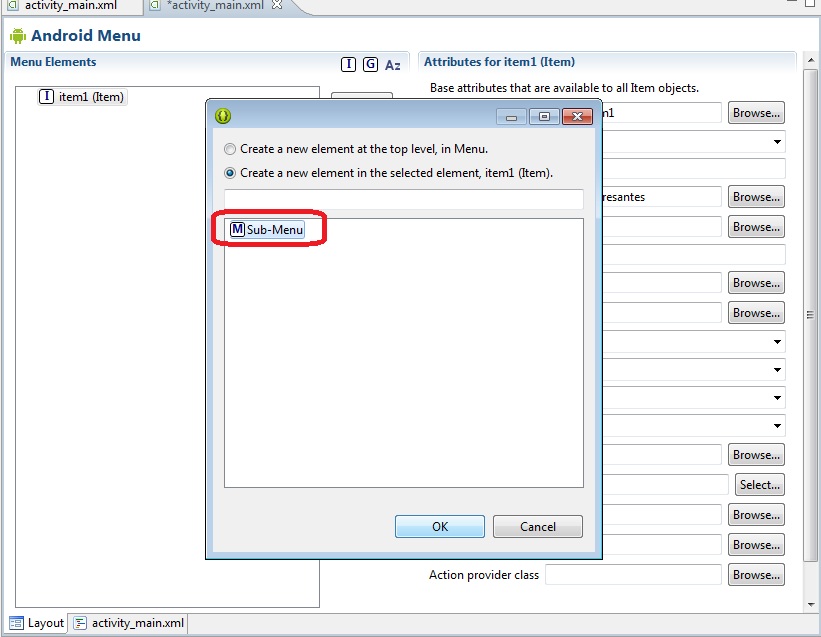The image size is (821, 637).
Task: Select item1 (Item) in Menu Elements tree
Action: [82, 97]
